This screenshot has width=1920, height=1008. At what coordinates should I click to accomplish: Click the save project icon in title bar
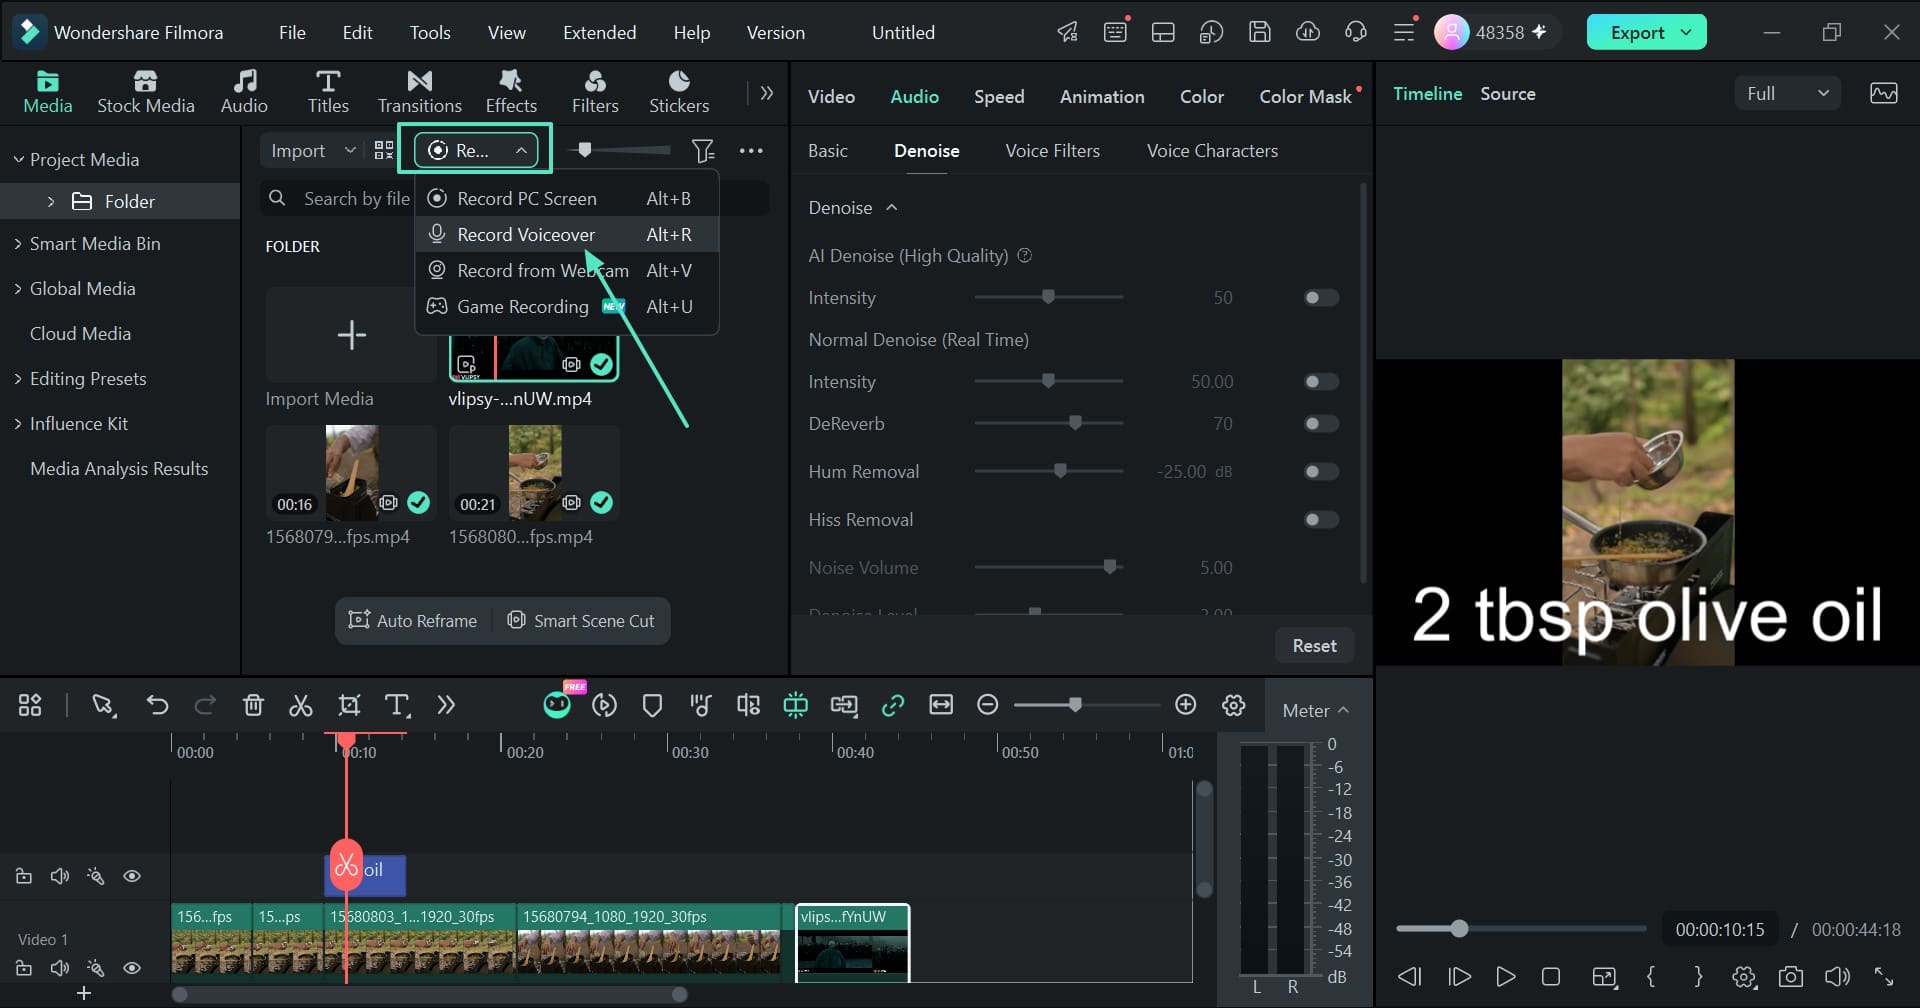pyautogui.click(x=1259, y=32)
